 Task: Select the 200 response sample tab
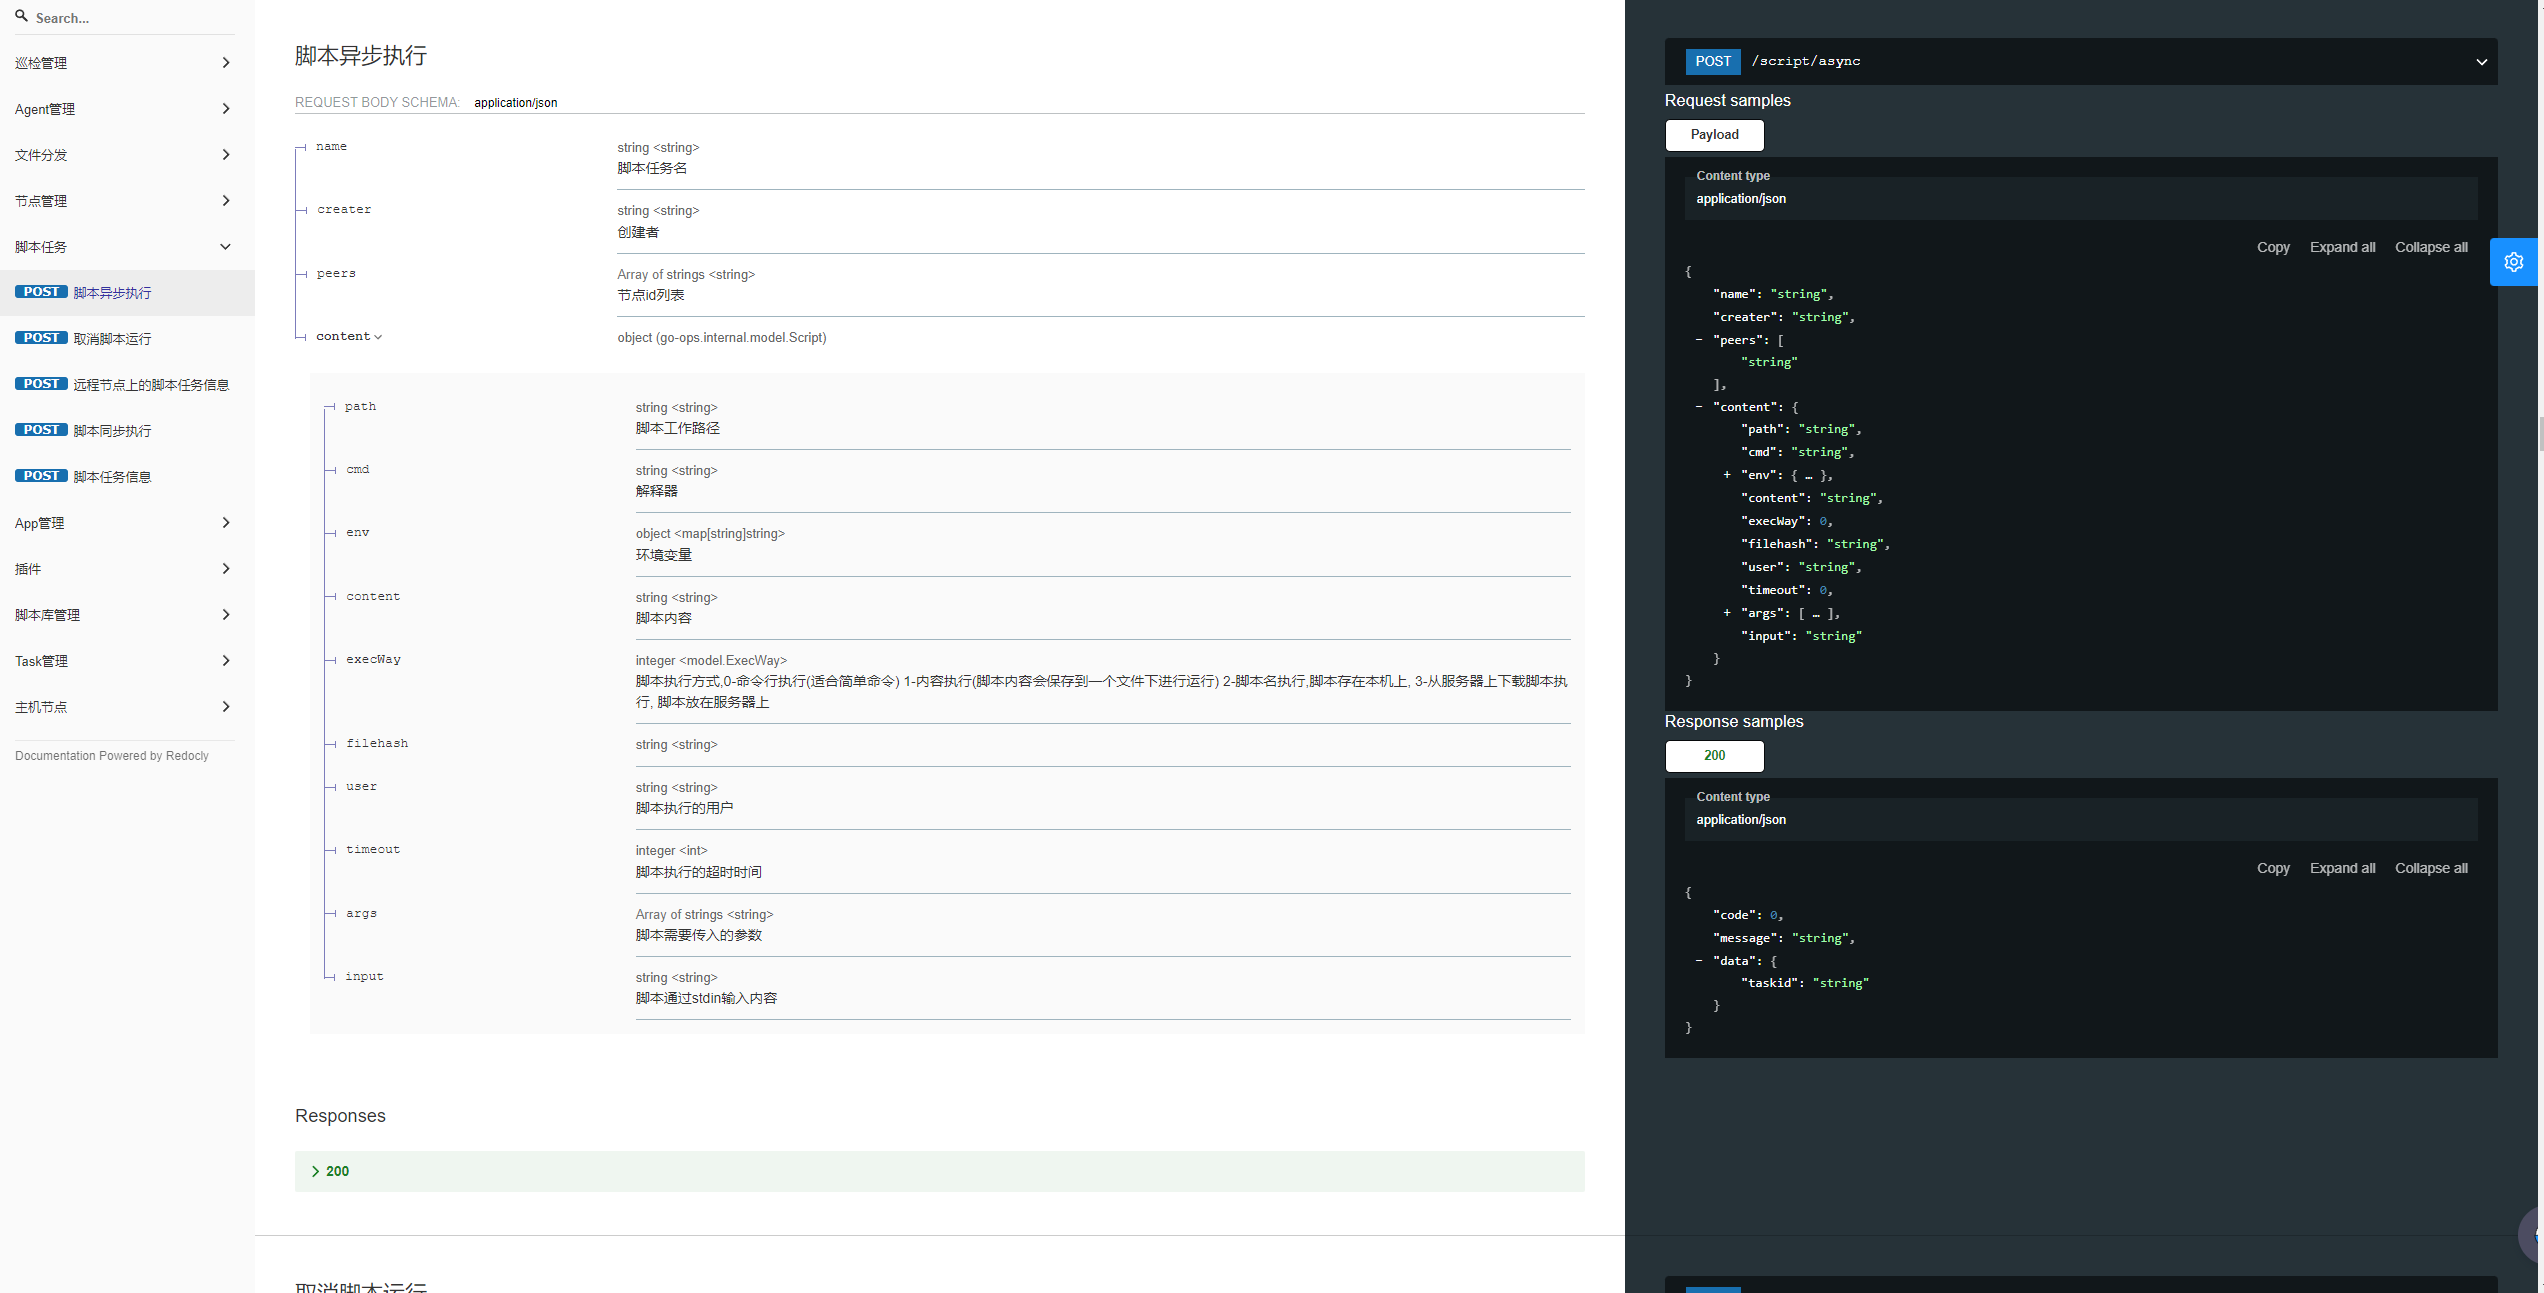[x=1714, y=756]
